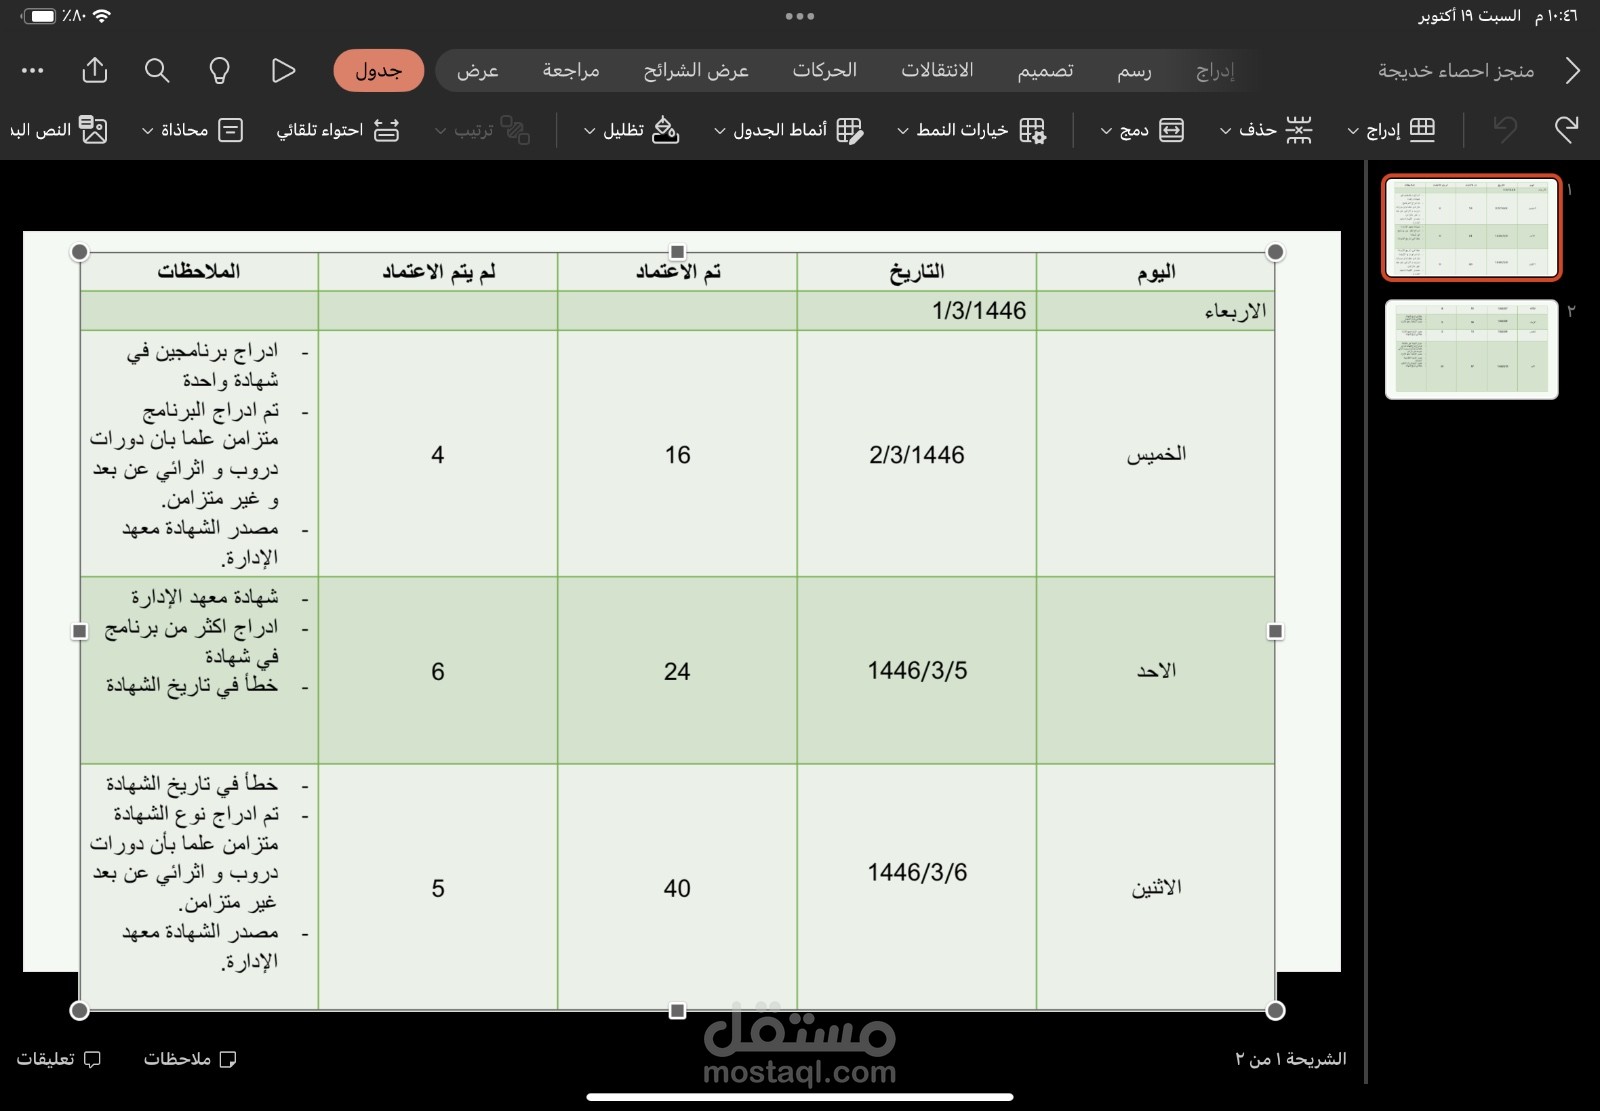Expand the دمج dropdown arrow
The image size is (1600, 1111).
[1106, 131]
